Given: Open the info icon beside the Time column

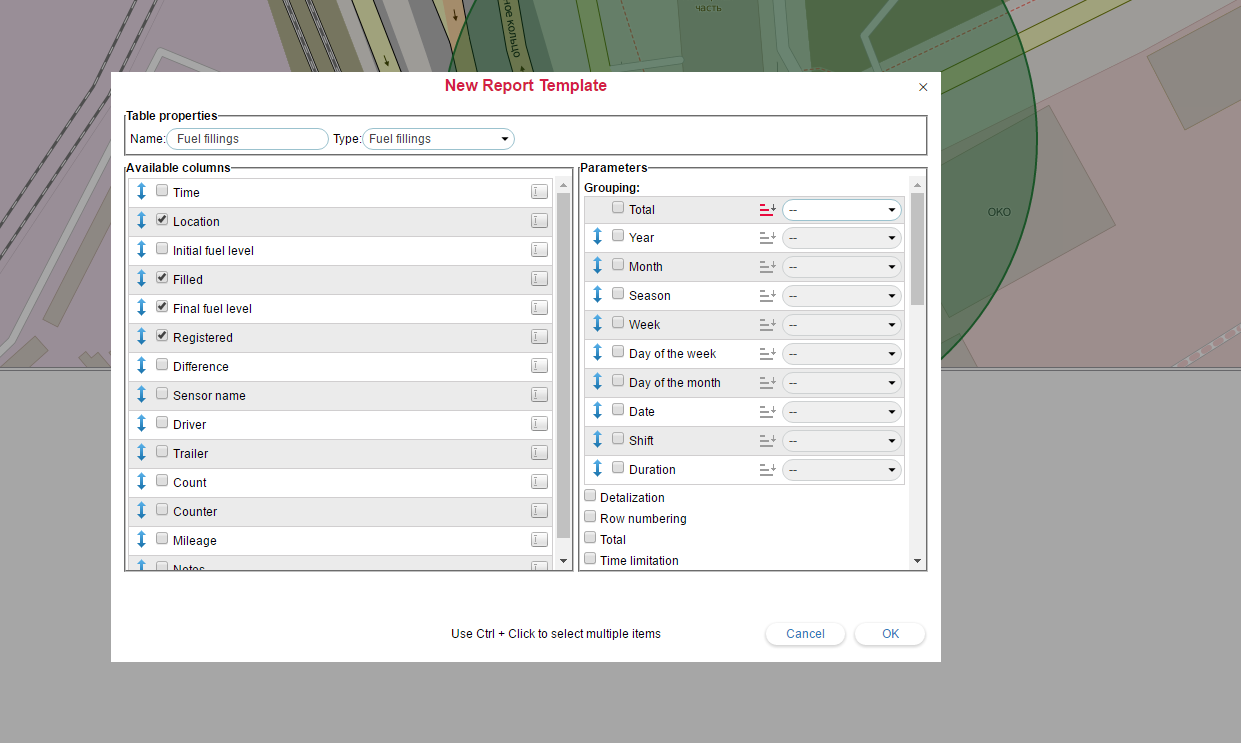Looking at the screenshot, I should point(539,191).
